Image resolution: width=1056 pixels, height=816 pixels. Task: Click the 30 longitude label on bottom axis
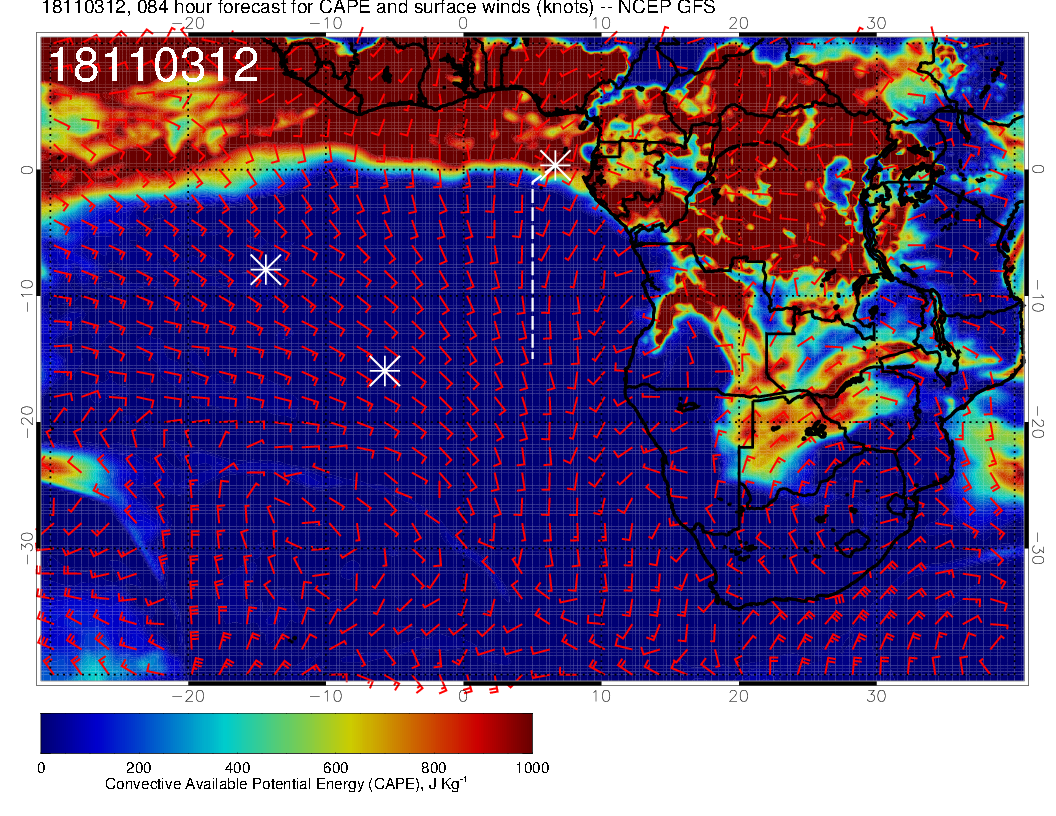[876, 694]
